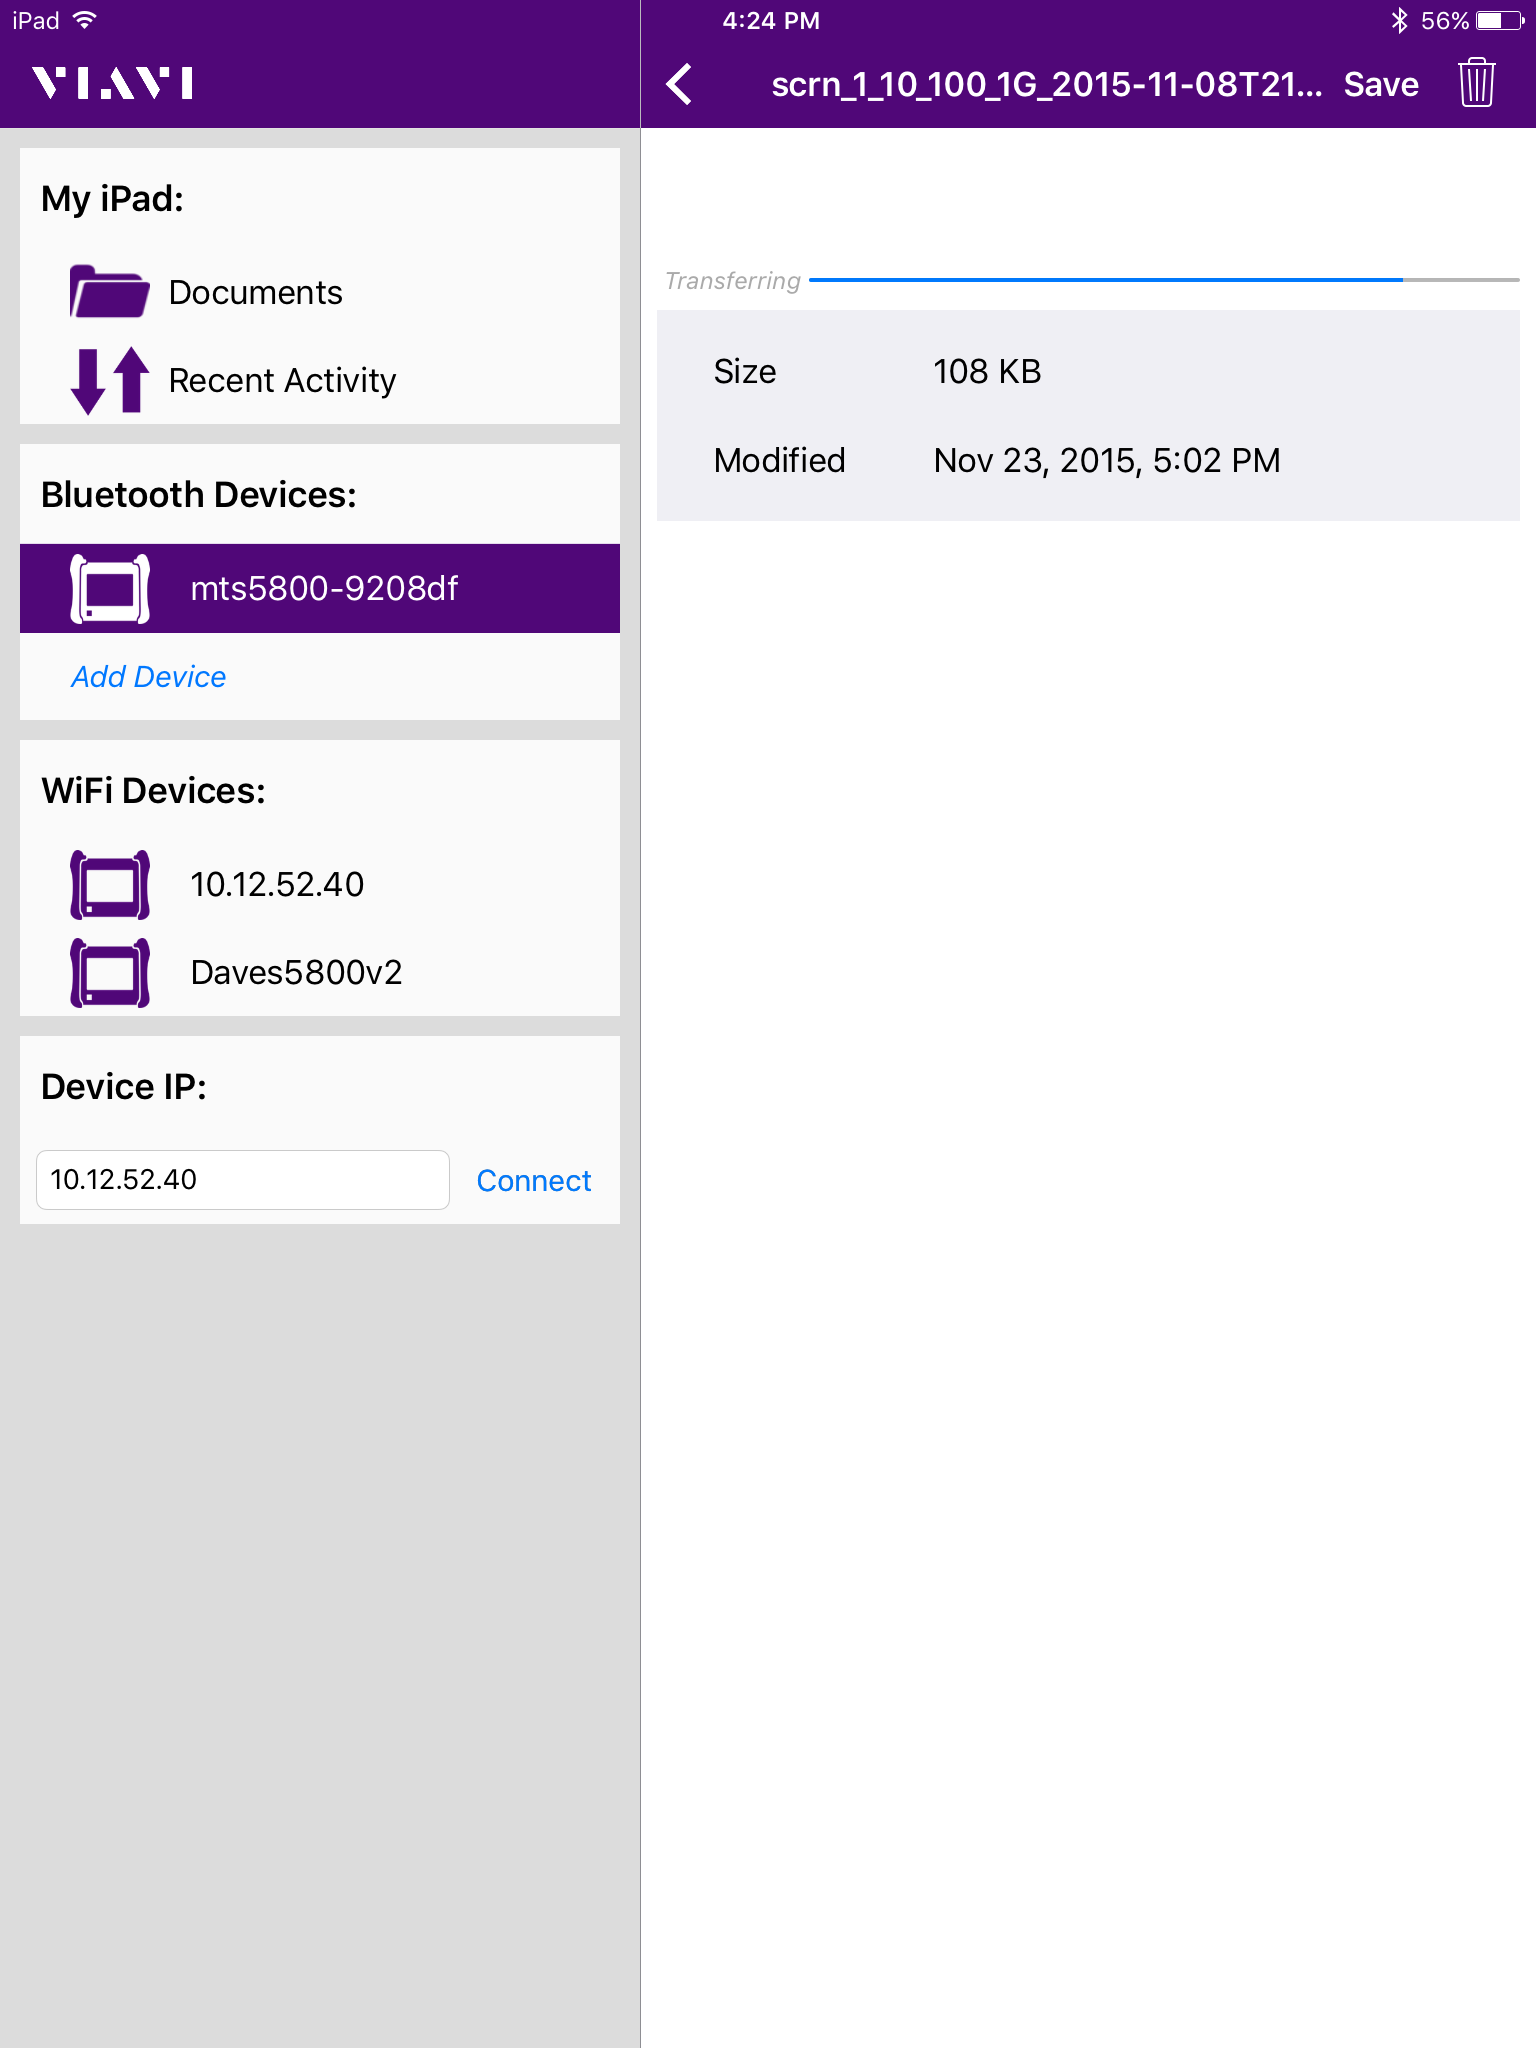The height and width of the screenshot is (2048, 1536).
Task: Tap the 4:24 PM clock
Action: [771, 20]
